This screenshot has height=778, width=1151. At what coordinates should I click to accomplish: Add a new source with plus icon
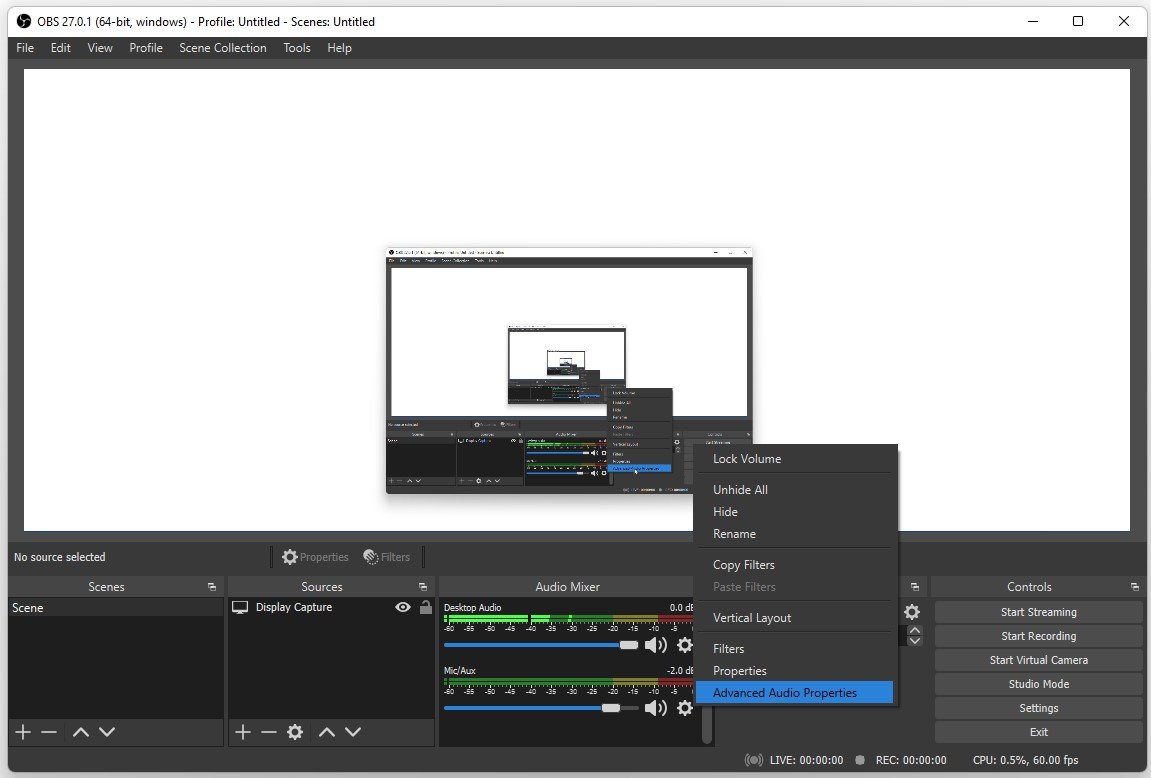click(x=242, y=732)
